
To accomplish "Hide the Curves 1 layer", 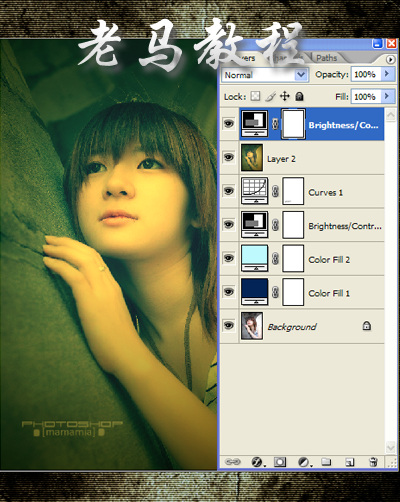I will coord(229,191).
